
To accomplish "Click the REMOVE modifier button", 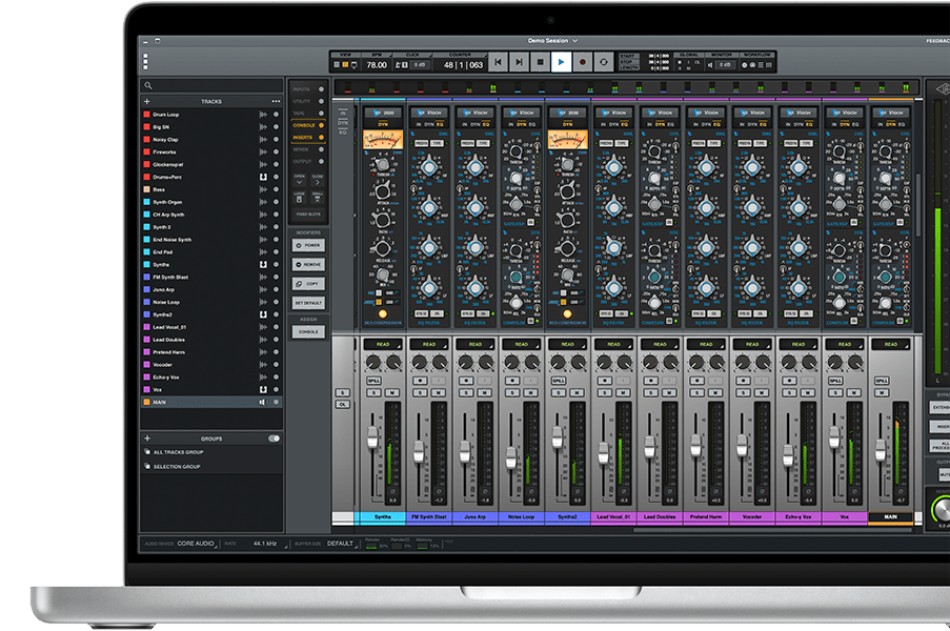I will [x=308, y=264].
